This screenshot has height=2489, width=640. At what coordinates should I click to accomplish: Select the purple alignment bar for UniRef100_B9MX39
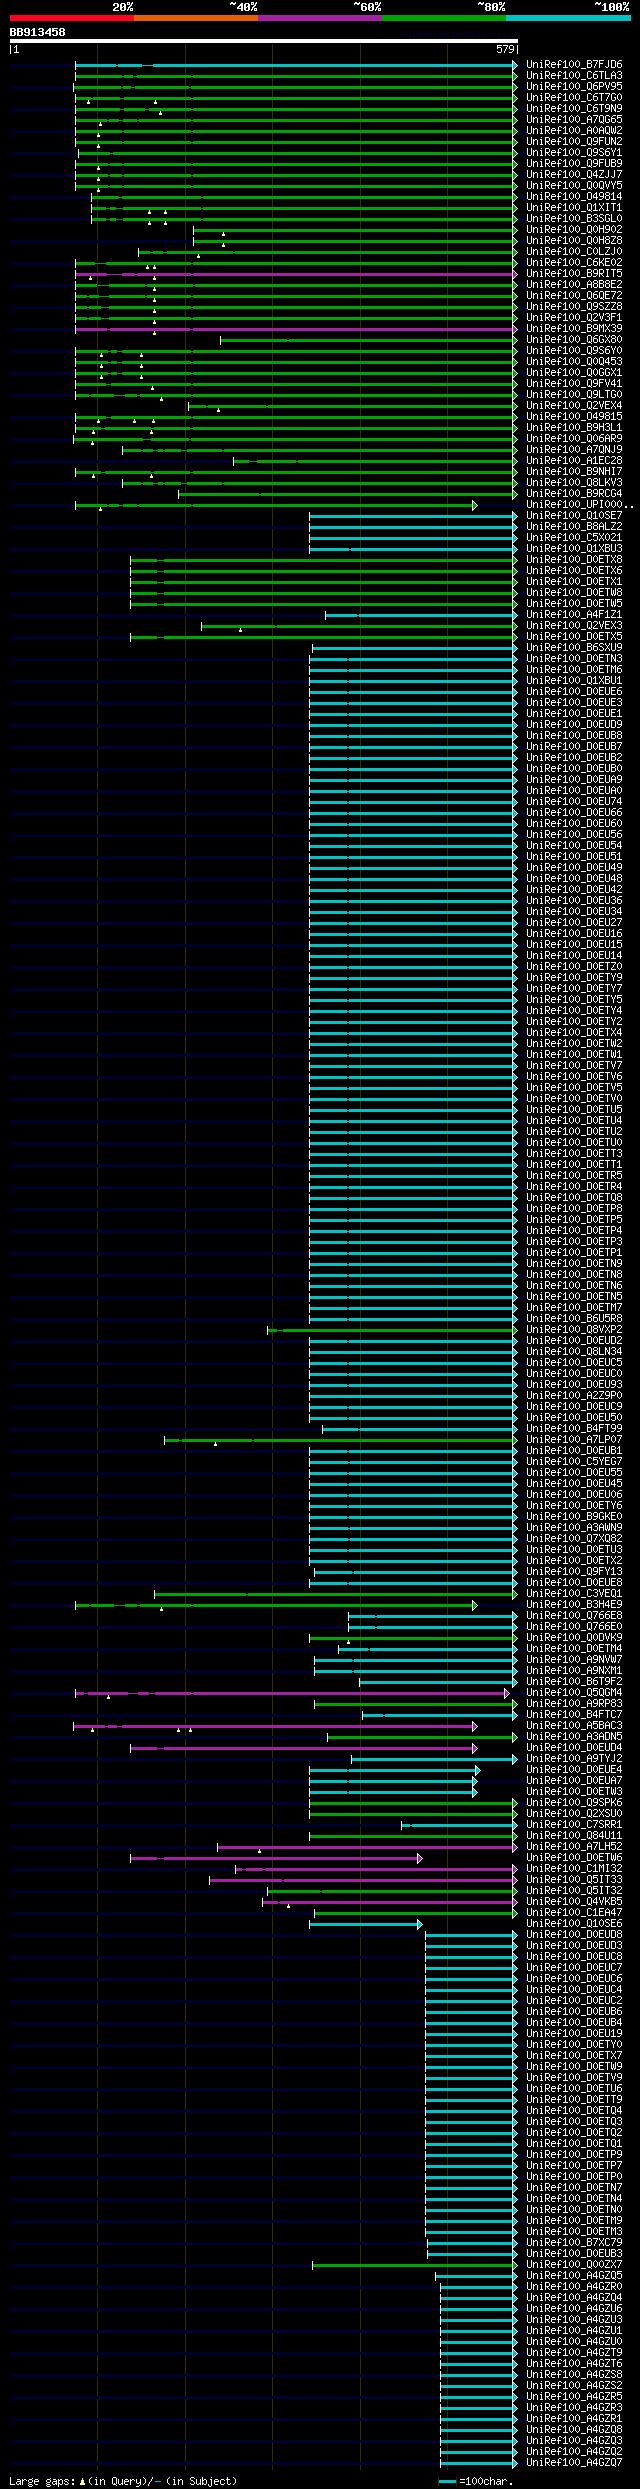coord(296,329)
